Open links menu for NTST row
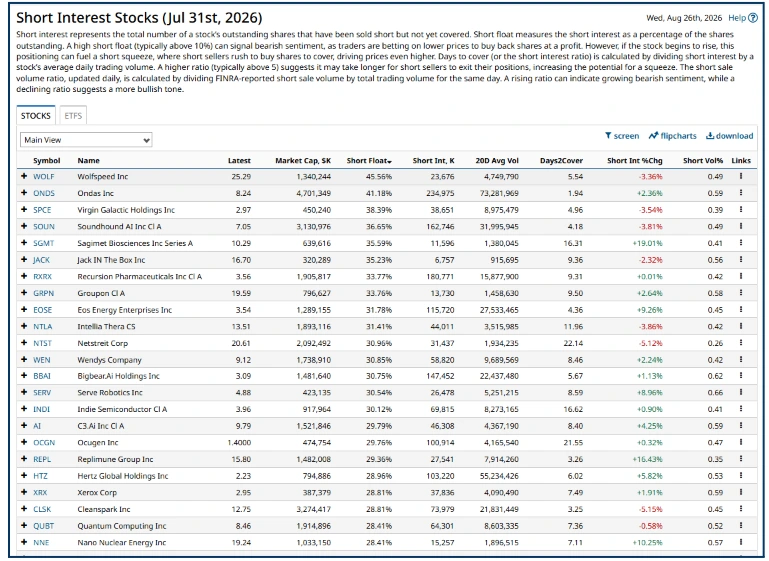 tap(741, 343)
